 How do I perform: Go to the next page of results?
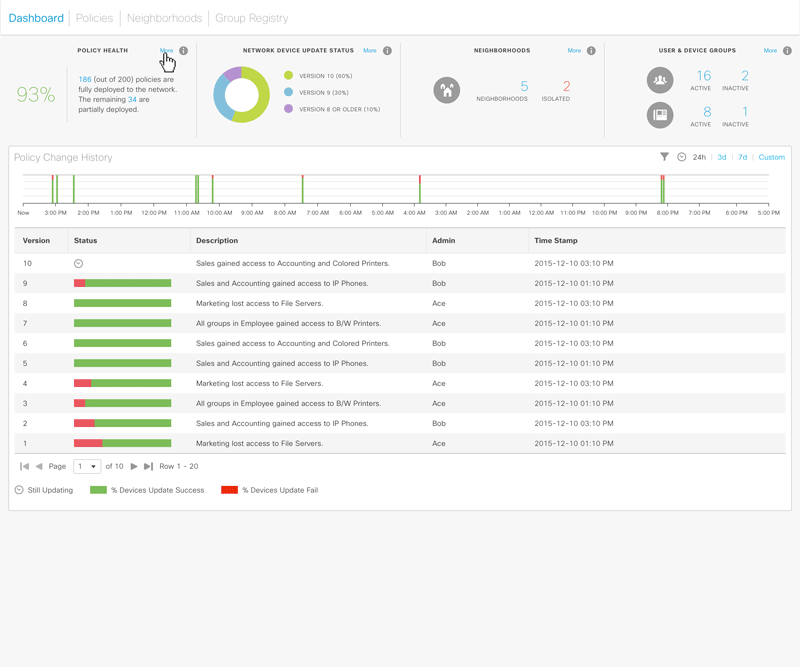[134, 467]
